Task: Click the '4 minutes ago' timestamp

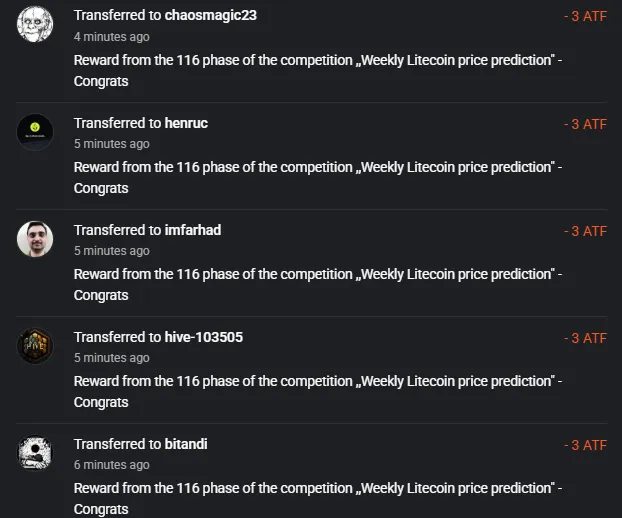Action: [x=111, y=37]
